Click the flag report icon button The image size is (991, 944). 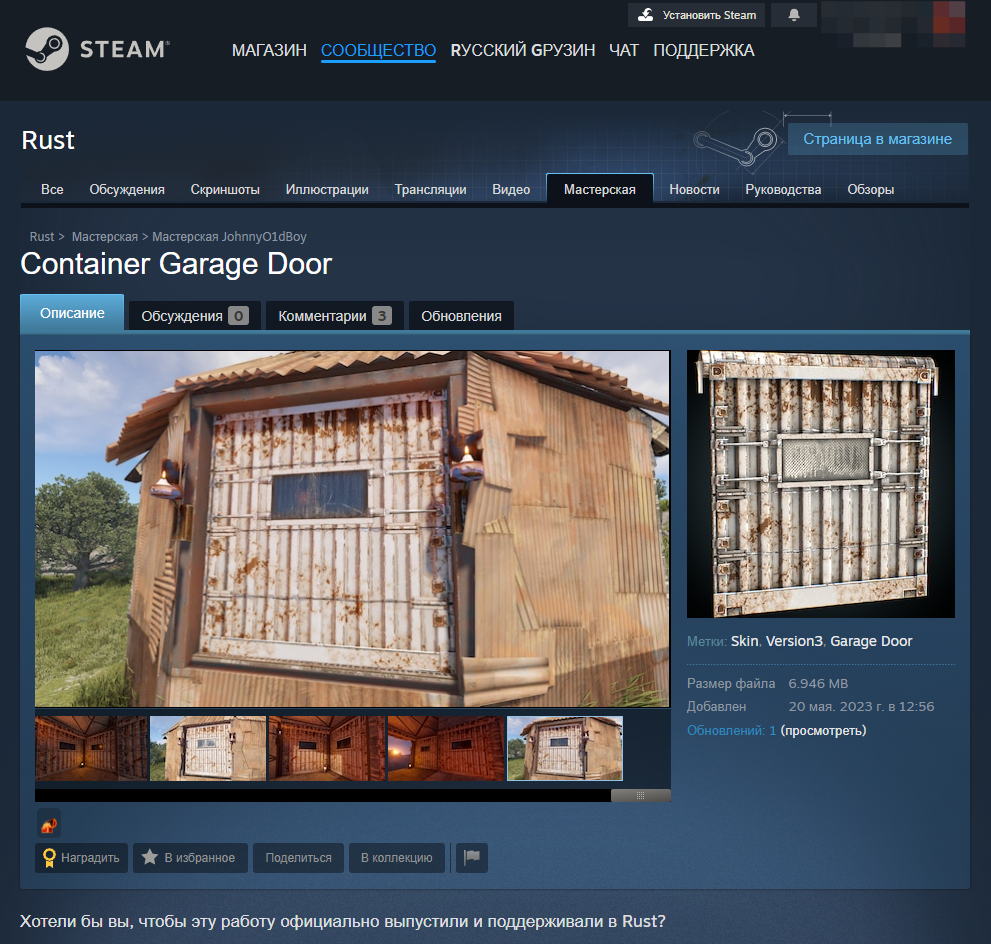[471, 857]
